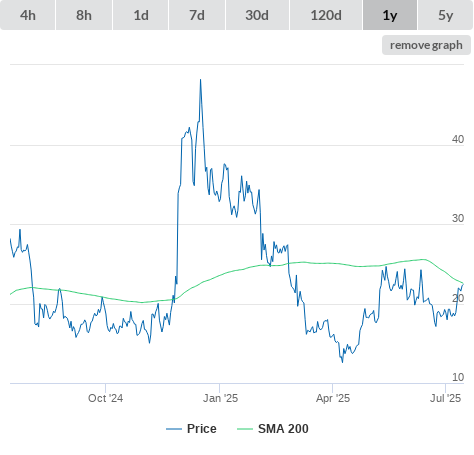This screenshot has width=474, height=455.
Task: Click the 30 y-axis value label
Action: [458, 218]
